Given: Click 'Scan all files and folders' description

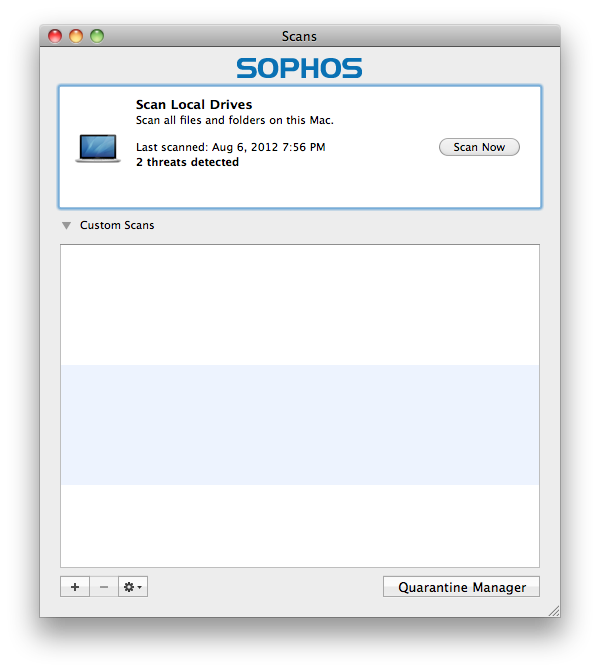Looking at the screenshot, I should (234, 120).
